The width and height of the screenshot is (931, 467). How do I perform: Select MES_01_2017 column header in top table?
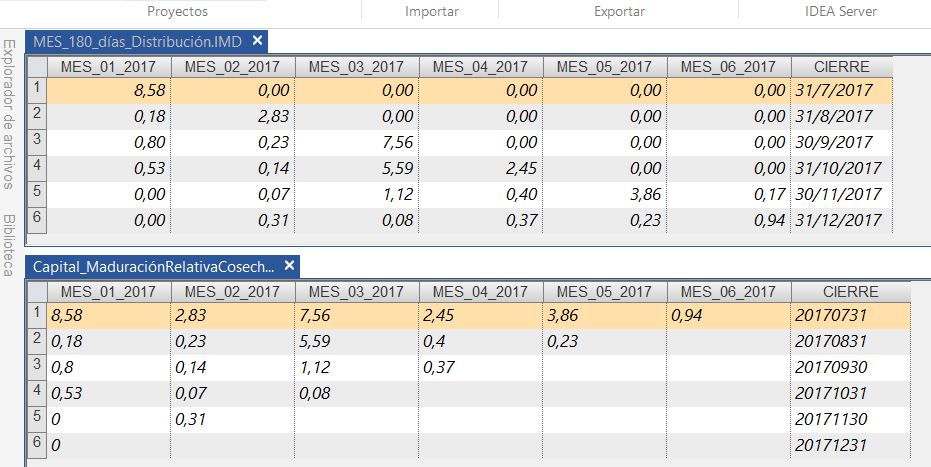pyautogui.click(x=109, y=67)
